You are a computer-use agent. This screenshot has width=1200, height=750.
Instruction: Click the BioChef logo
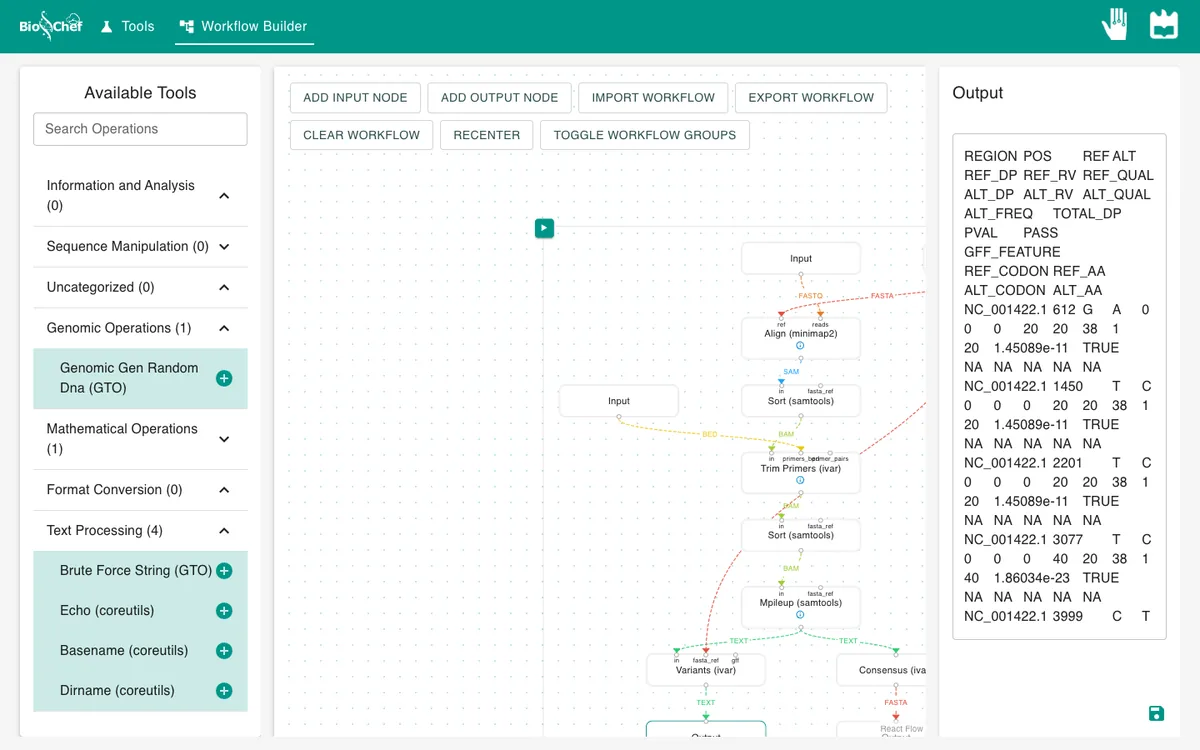[51, 26]
